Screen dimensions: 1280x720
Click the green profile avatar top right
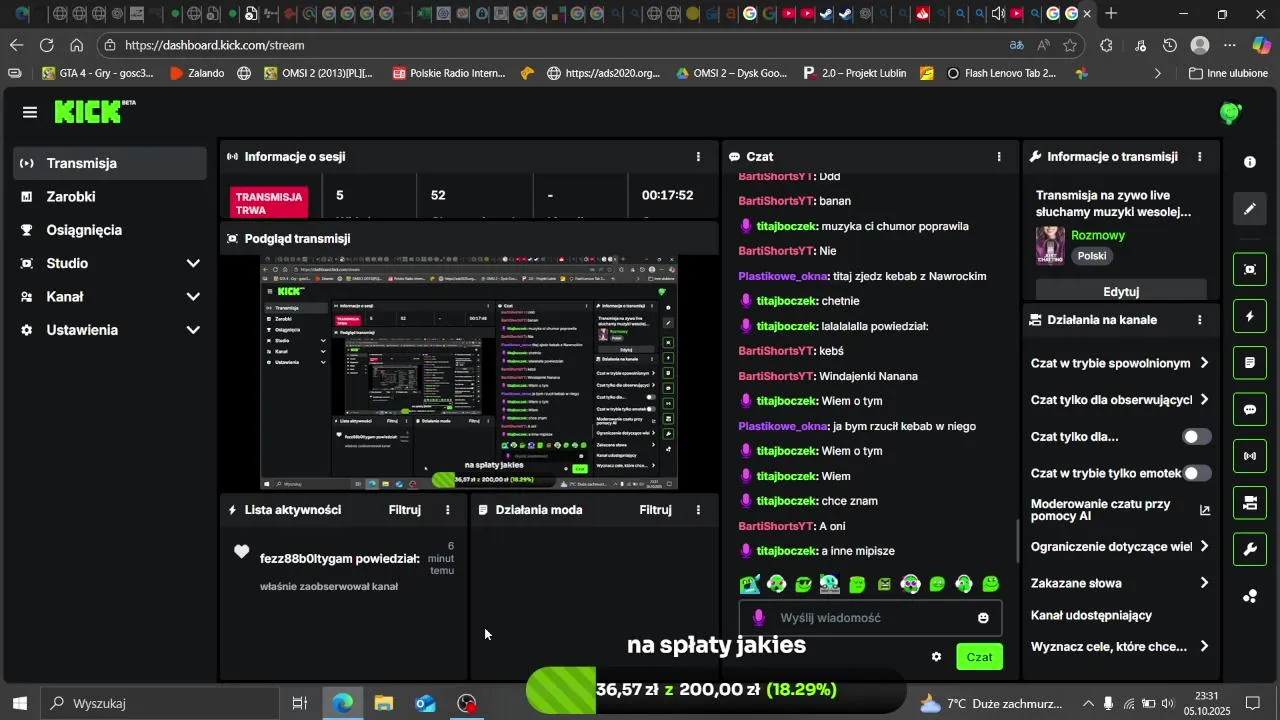pyautogui.click(x=1231, y=113)
